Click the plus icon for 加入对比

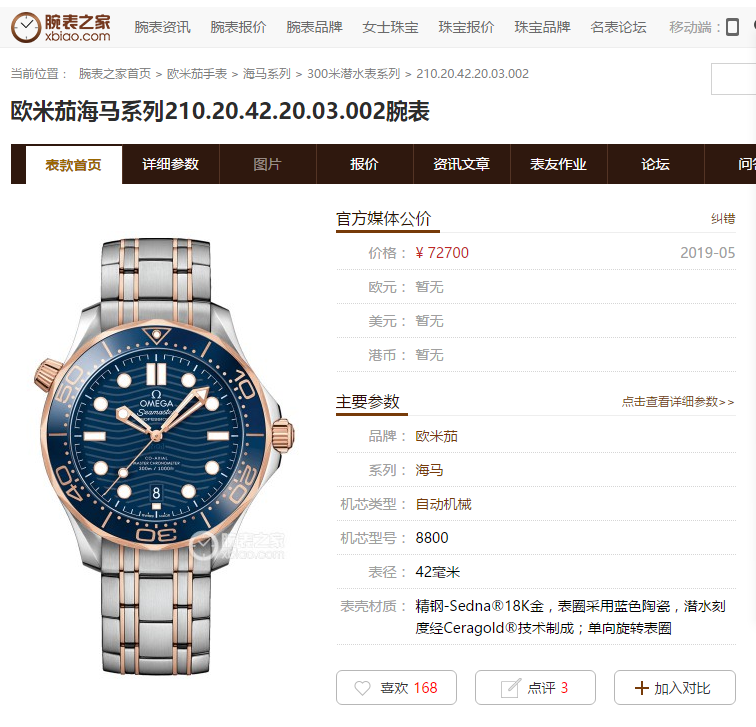[x=642, y=688]
